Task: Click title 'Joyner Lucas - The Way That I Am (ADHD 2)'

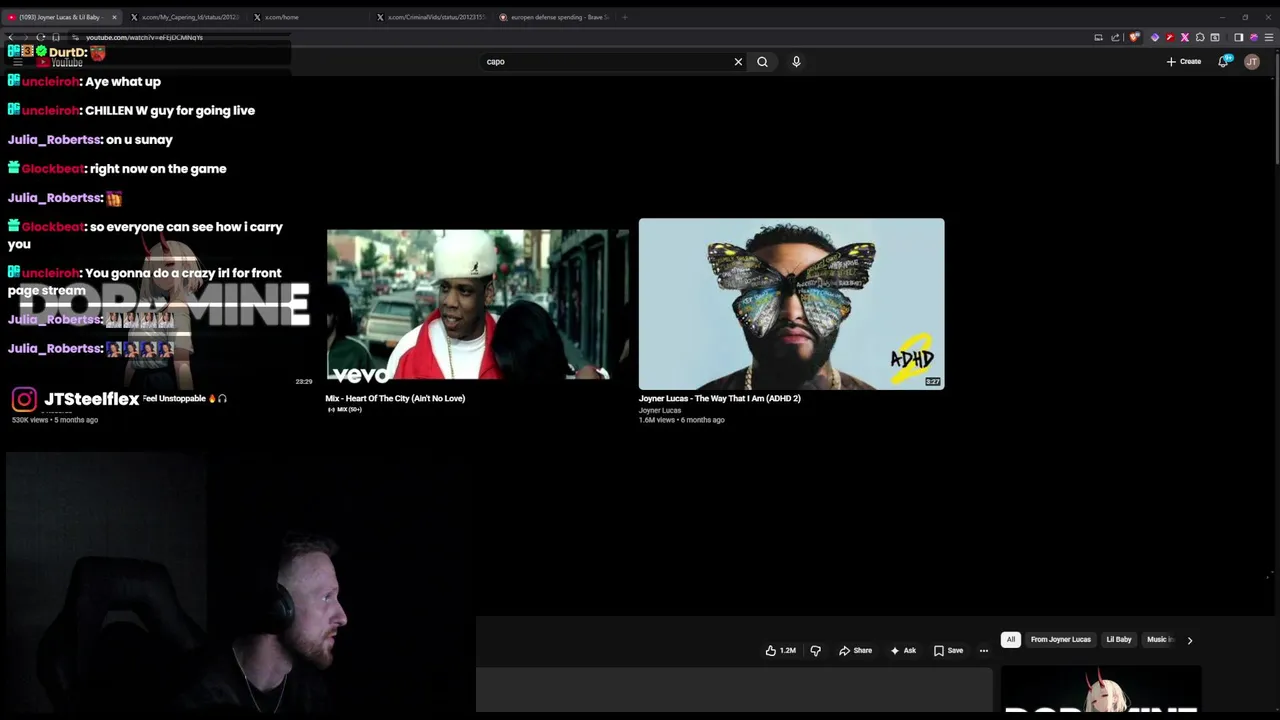Action: coord(720,398)
